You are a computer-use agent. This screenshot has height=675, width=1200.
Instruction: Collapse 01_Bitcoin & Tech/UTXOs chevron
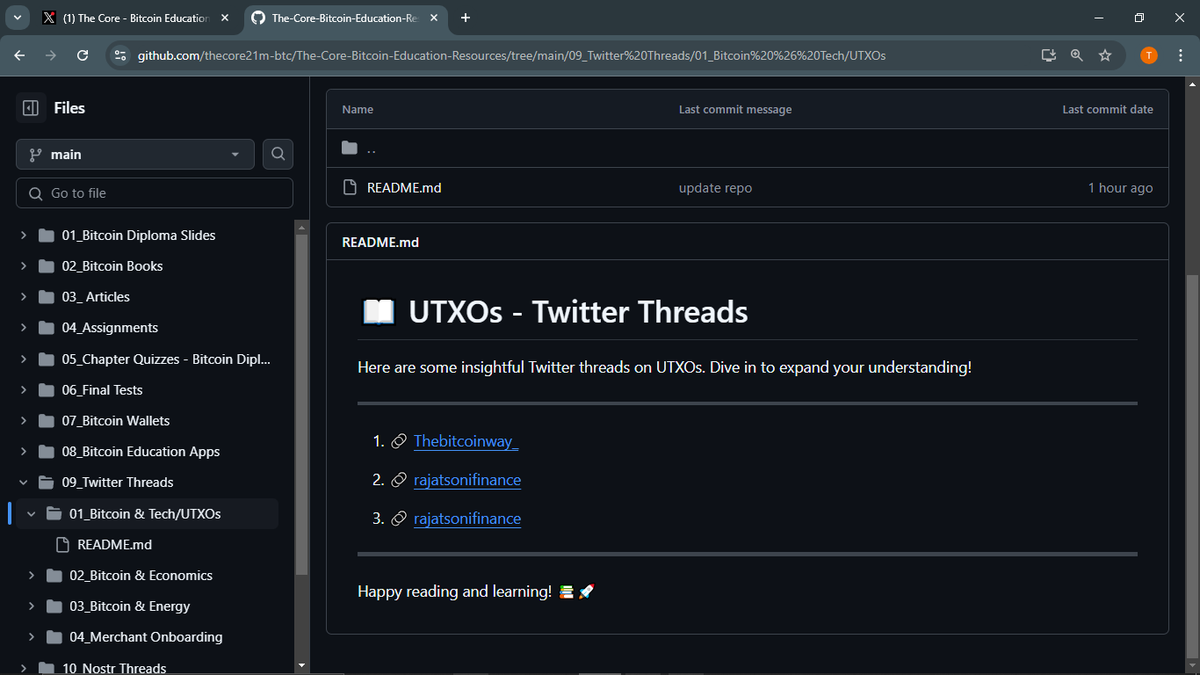tap(31, 514)
